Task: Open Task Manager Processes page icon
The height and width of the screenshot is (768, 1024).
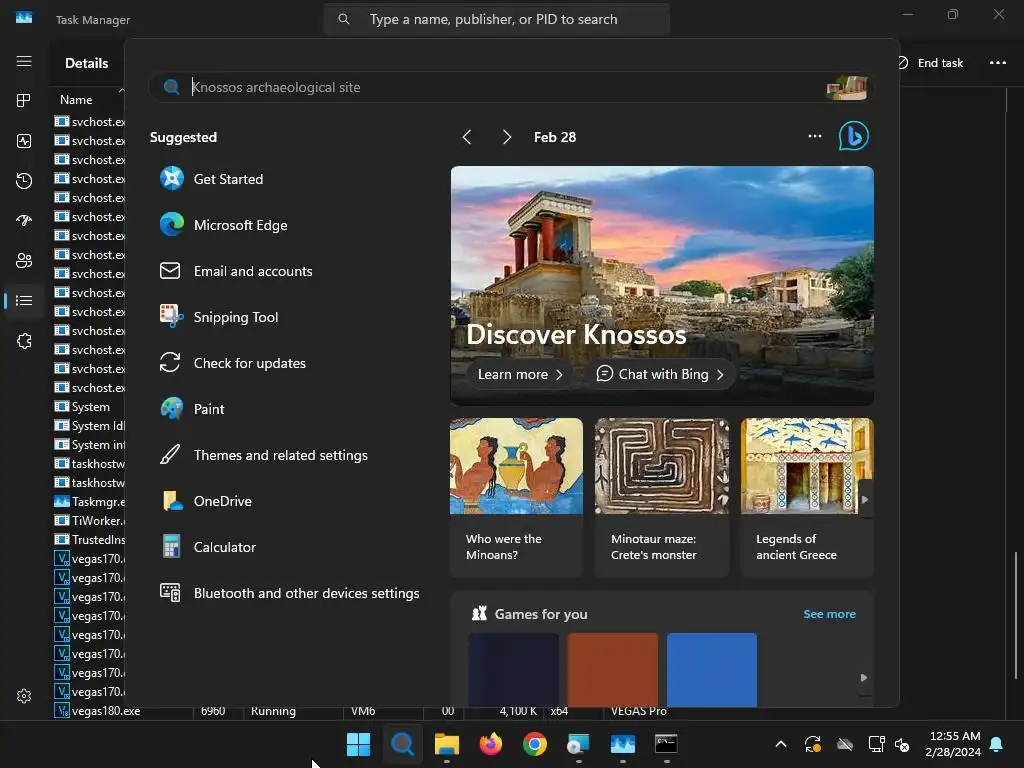Action: 24,101
